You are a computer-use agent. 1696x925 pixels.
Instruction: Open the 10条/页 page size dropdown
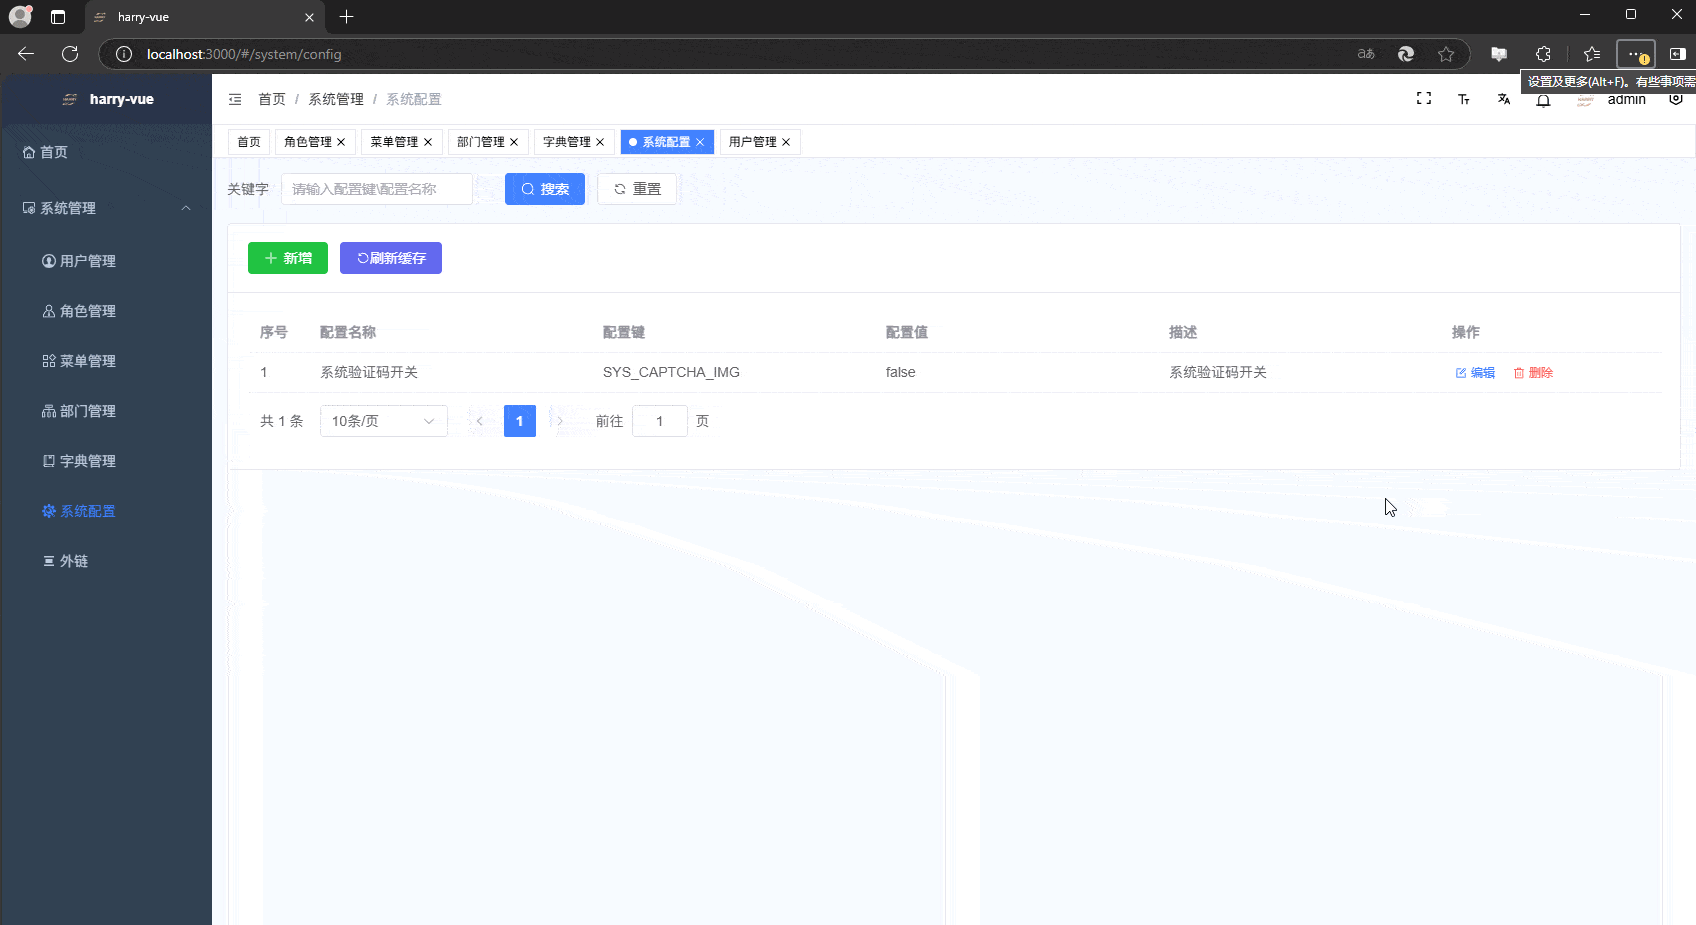384,421
